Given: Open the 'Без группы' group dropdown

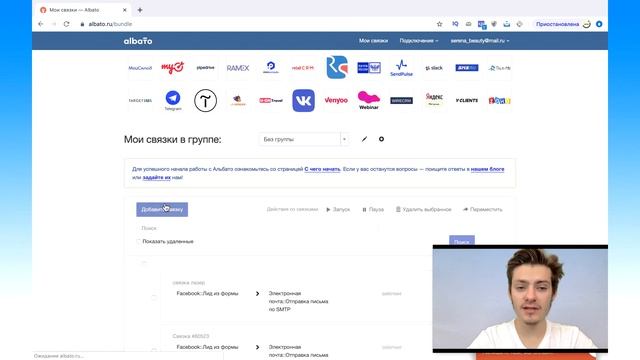Looking at the screenshot, I should pyautogui.click(x=304, y=139).
